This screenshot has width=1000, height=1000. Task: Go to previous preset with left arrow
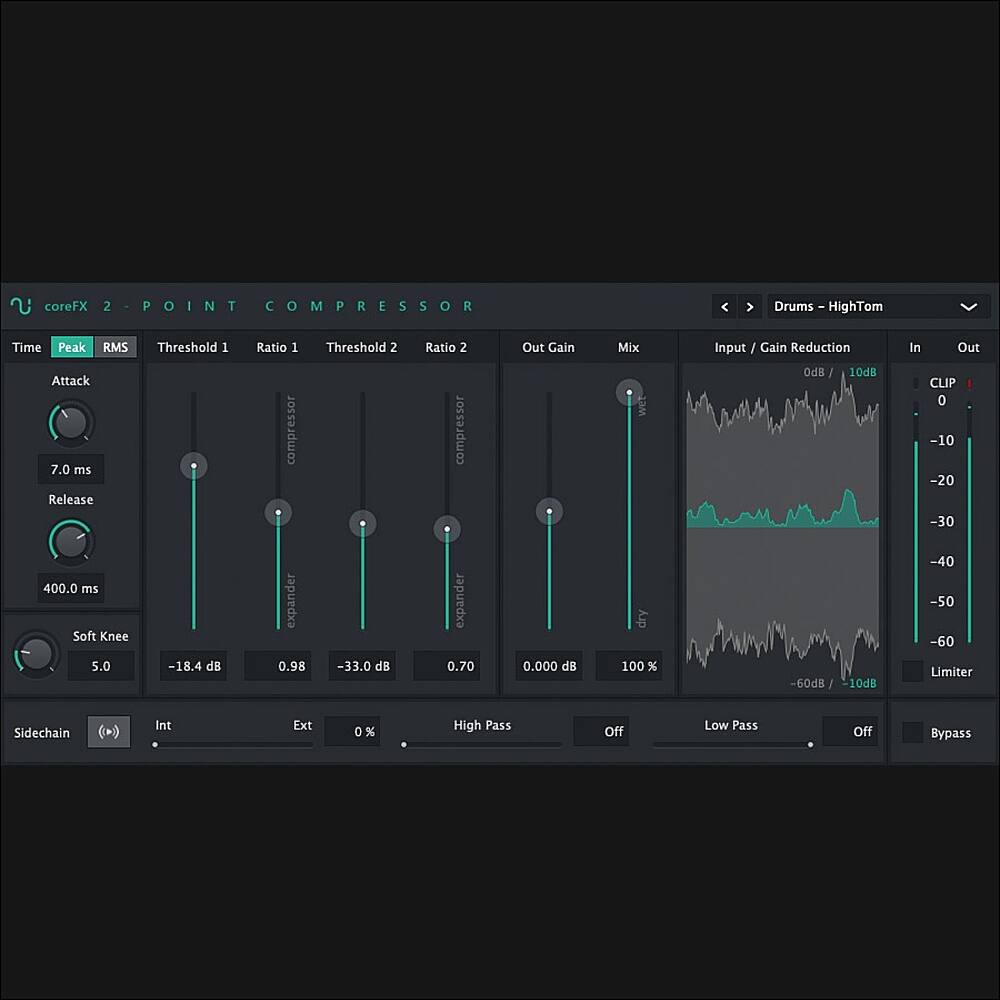point(725,307)
